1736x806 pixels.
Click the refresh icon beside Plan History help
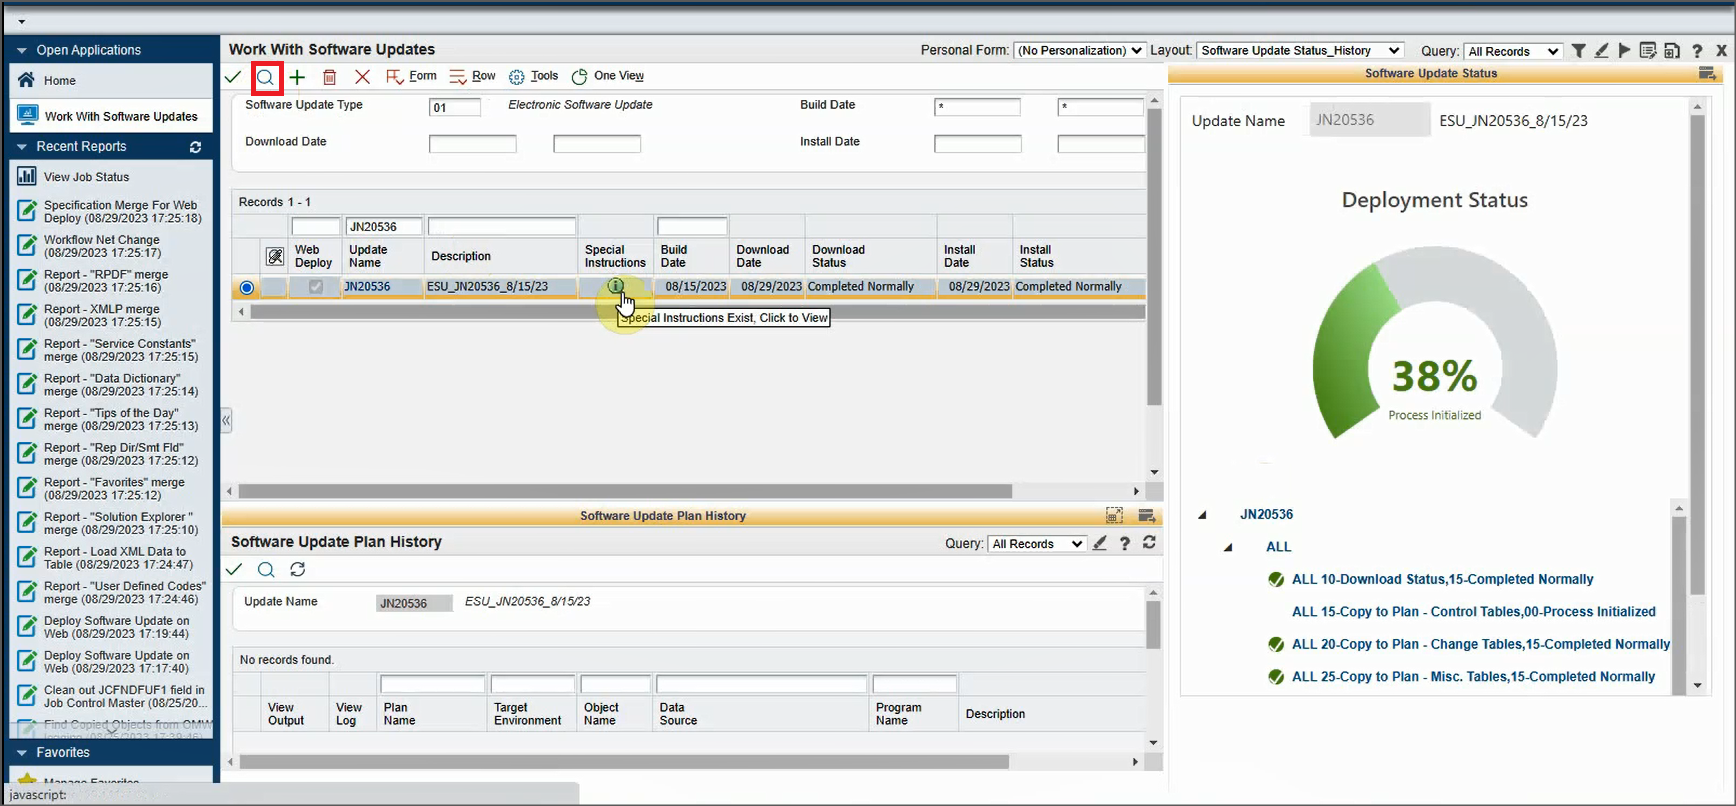pyautogui.click(x=1149, y=542)
